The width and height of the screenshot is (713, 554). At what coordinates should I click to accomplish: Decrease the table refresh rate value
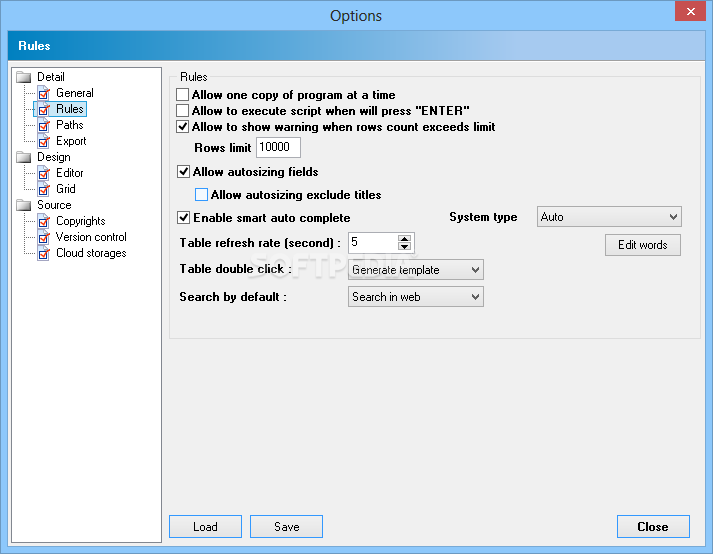click(x=404, y=247)
